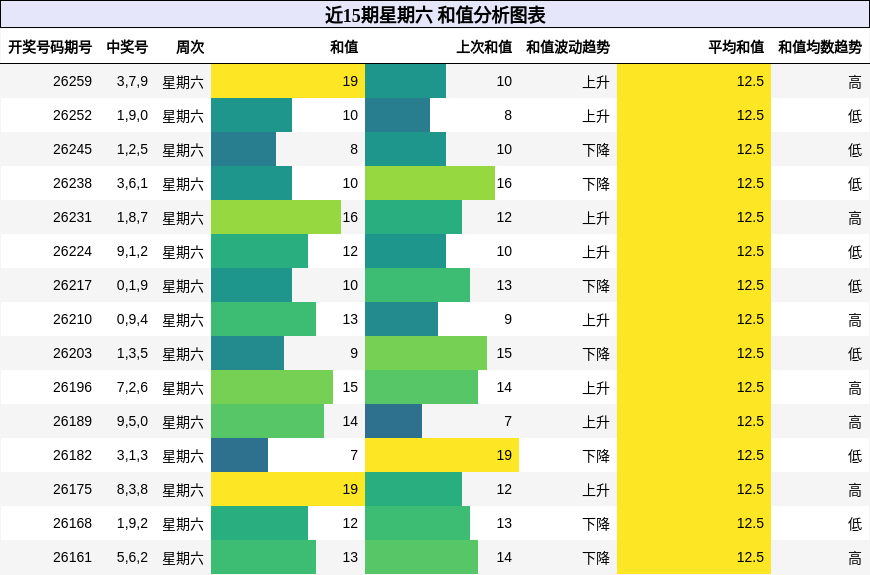
Task: Click the 平均和值 column header
Action: (736, 47)
